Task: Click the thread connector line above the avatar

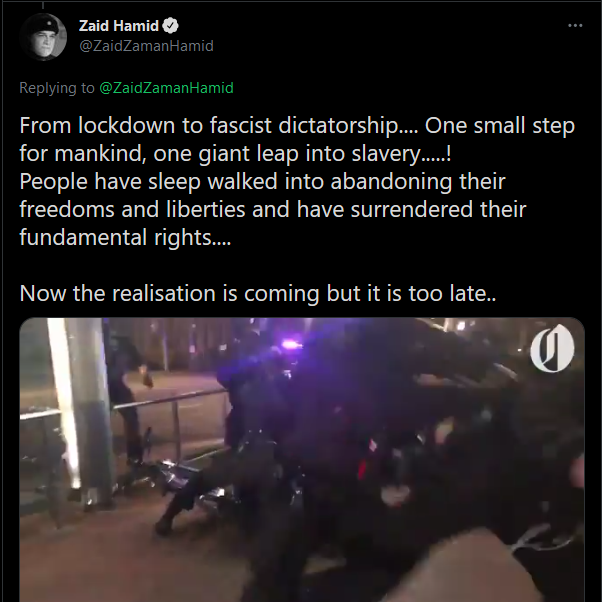Action: (43, 5)
